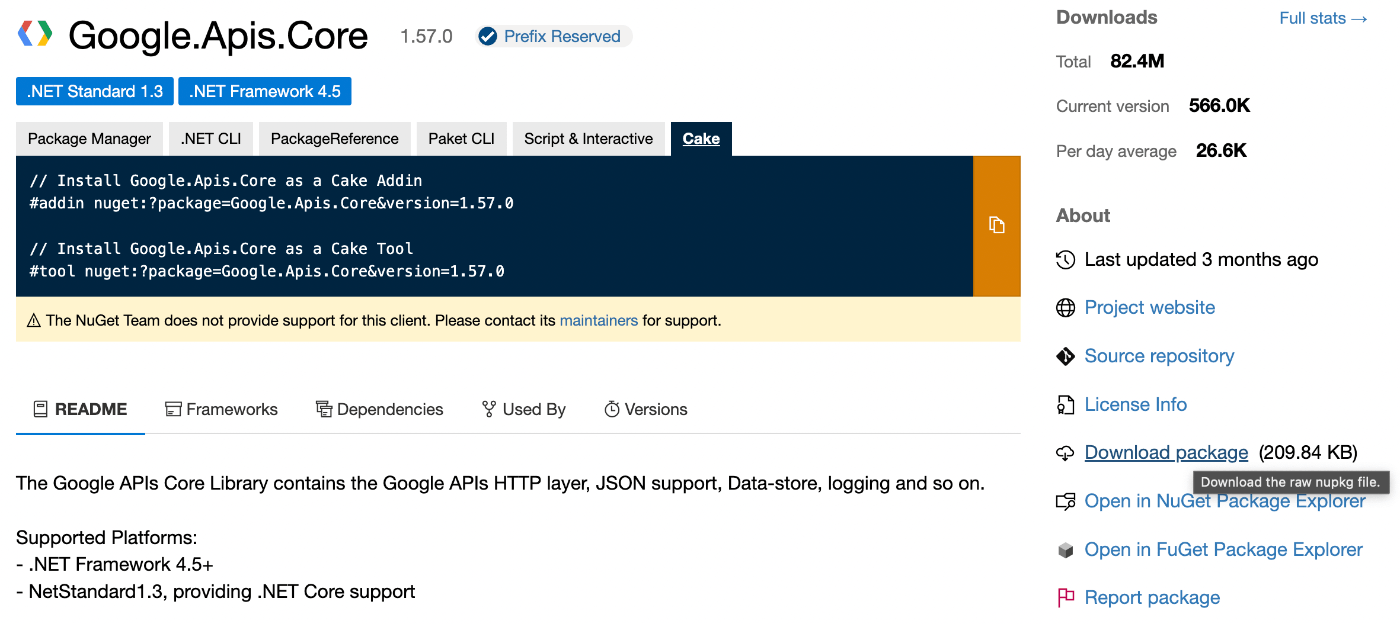Open the Paket CLI tab
Viewport: 1400px width, 624px height.
(x=461, y=139)
